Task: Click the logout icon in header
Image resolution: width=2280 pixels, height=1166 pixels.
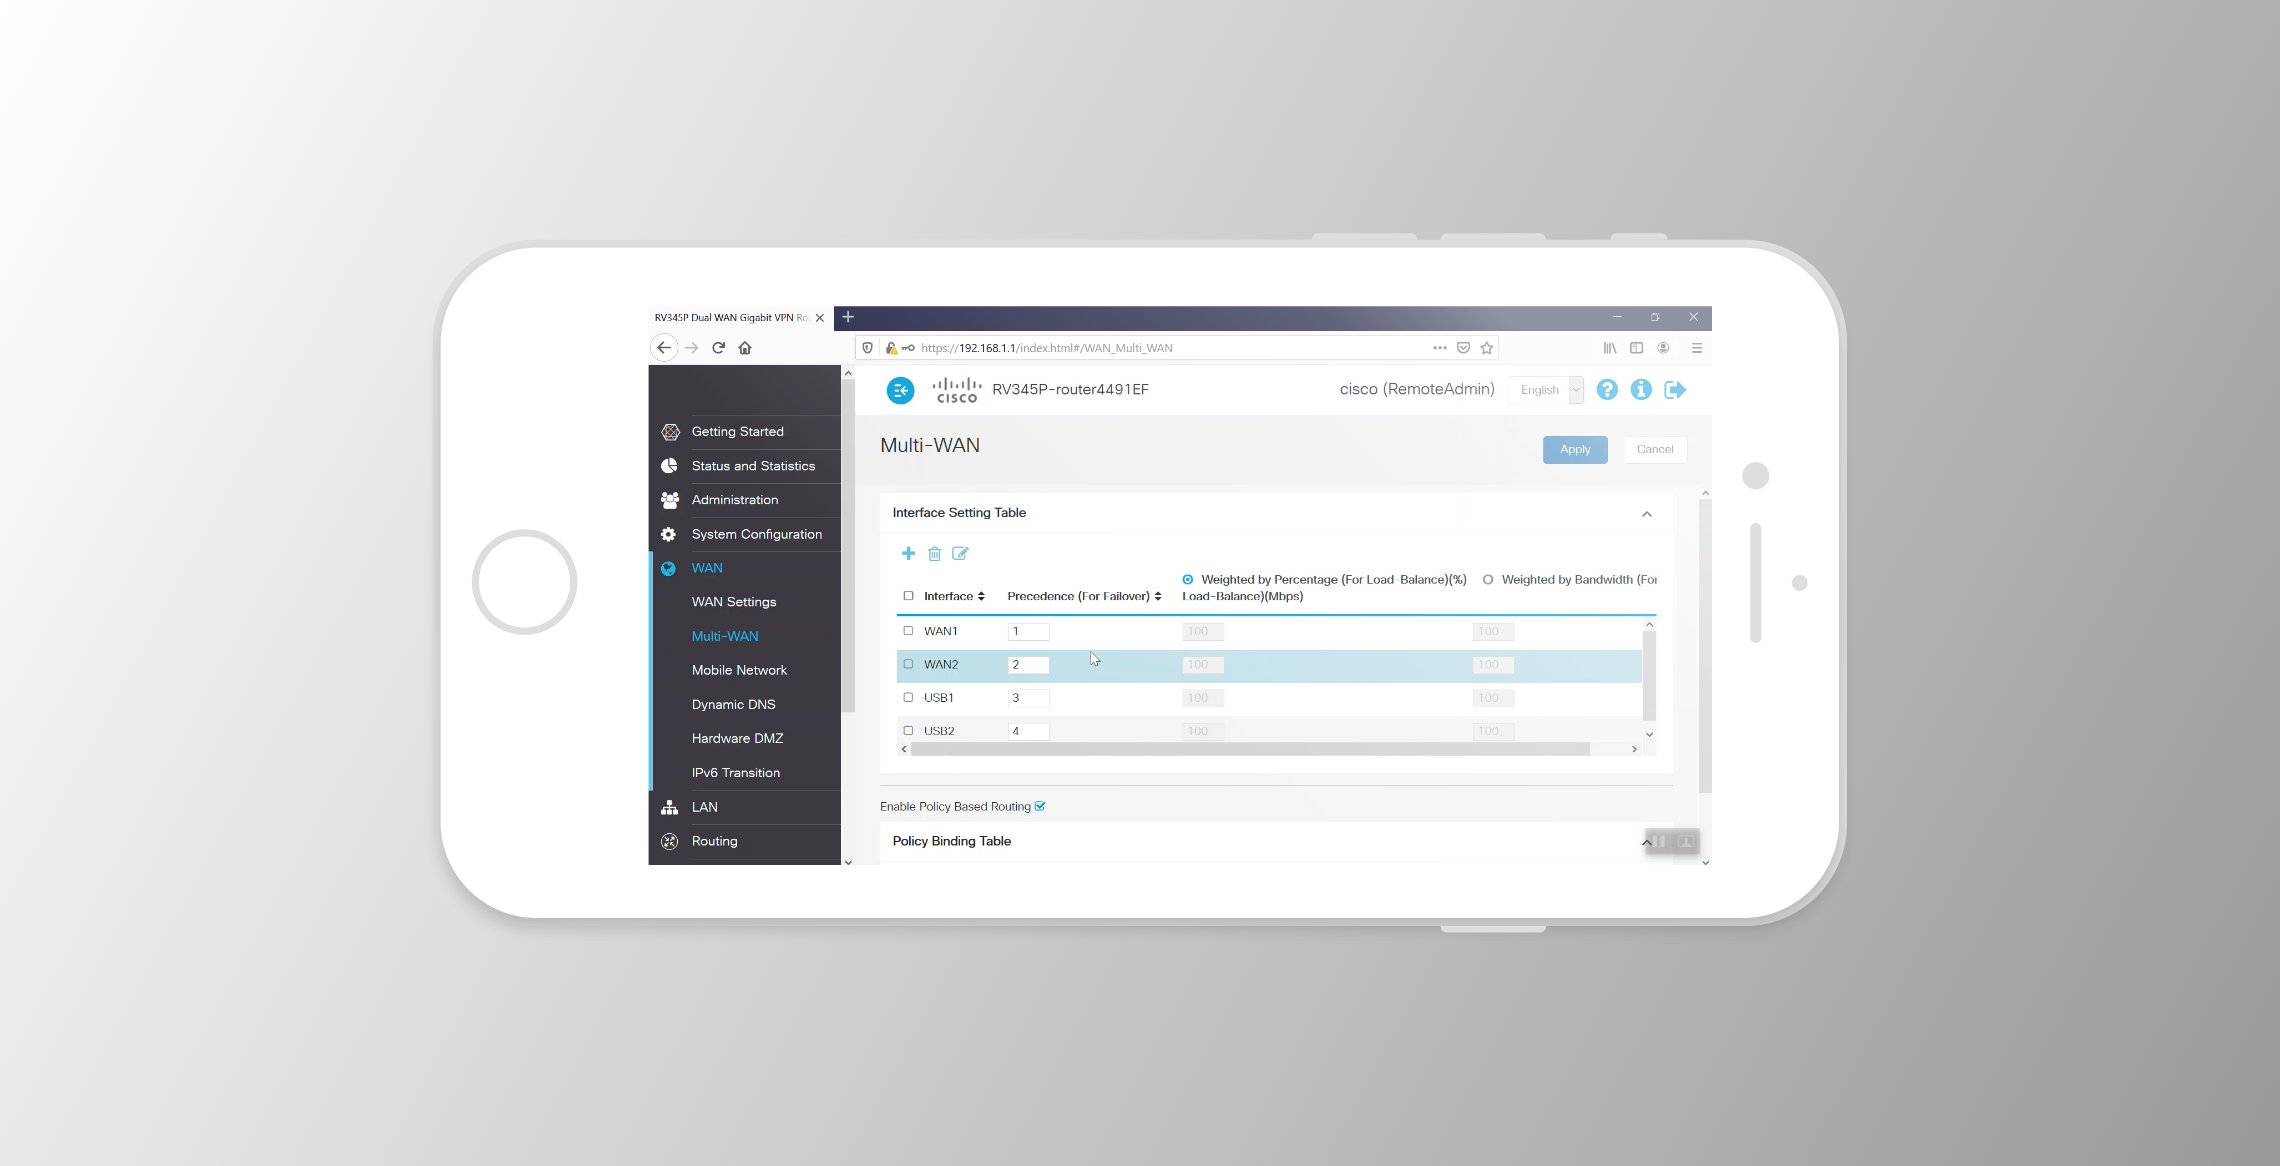Action: [1675, 390]
